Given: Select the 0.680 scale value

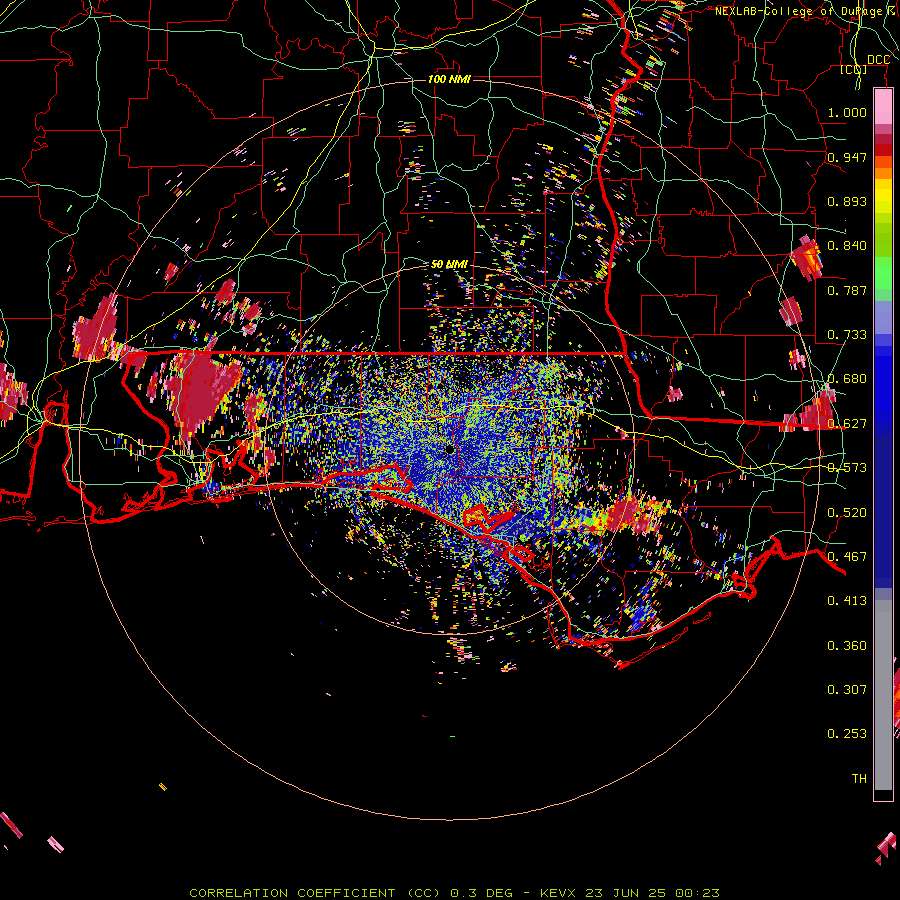Looking at the screenshot, I should coord(847,379).
